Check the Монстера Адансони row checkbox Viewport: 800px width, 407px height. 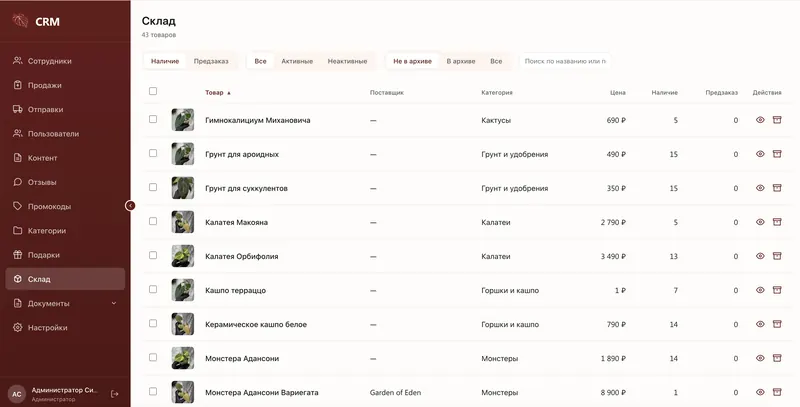(x=153, y=358)
